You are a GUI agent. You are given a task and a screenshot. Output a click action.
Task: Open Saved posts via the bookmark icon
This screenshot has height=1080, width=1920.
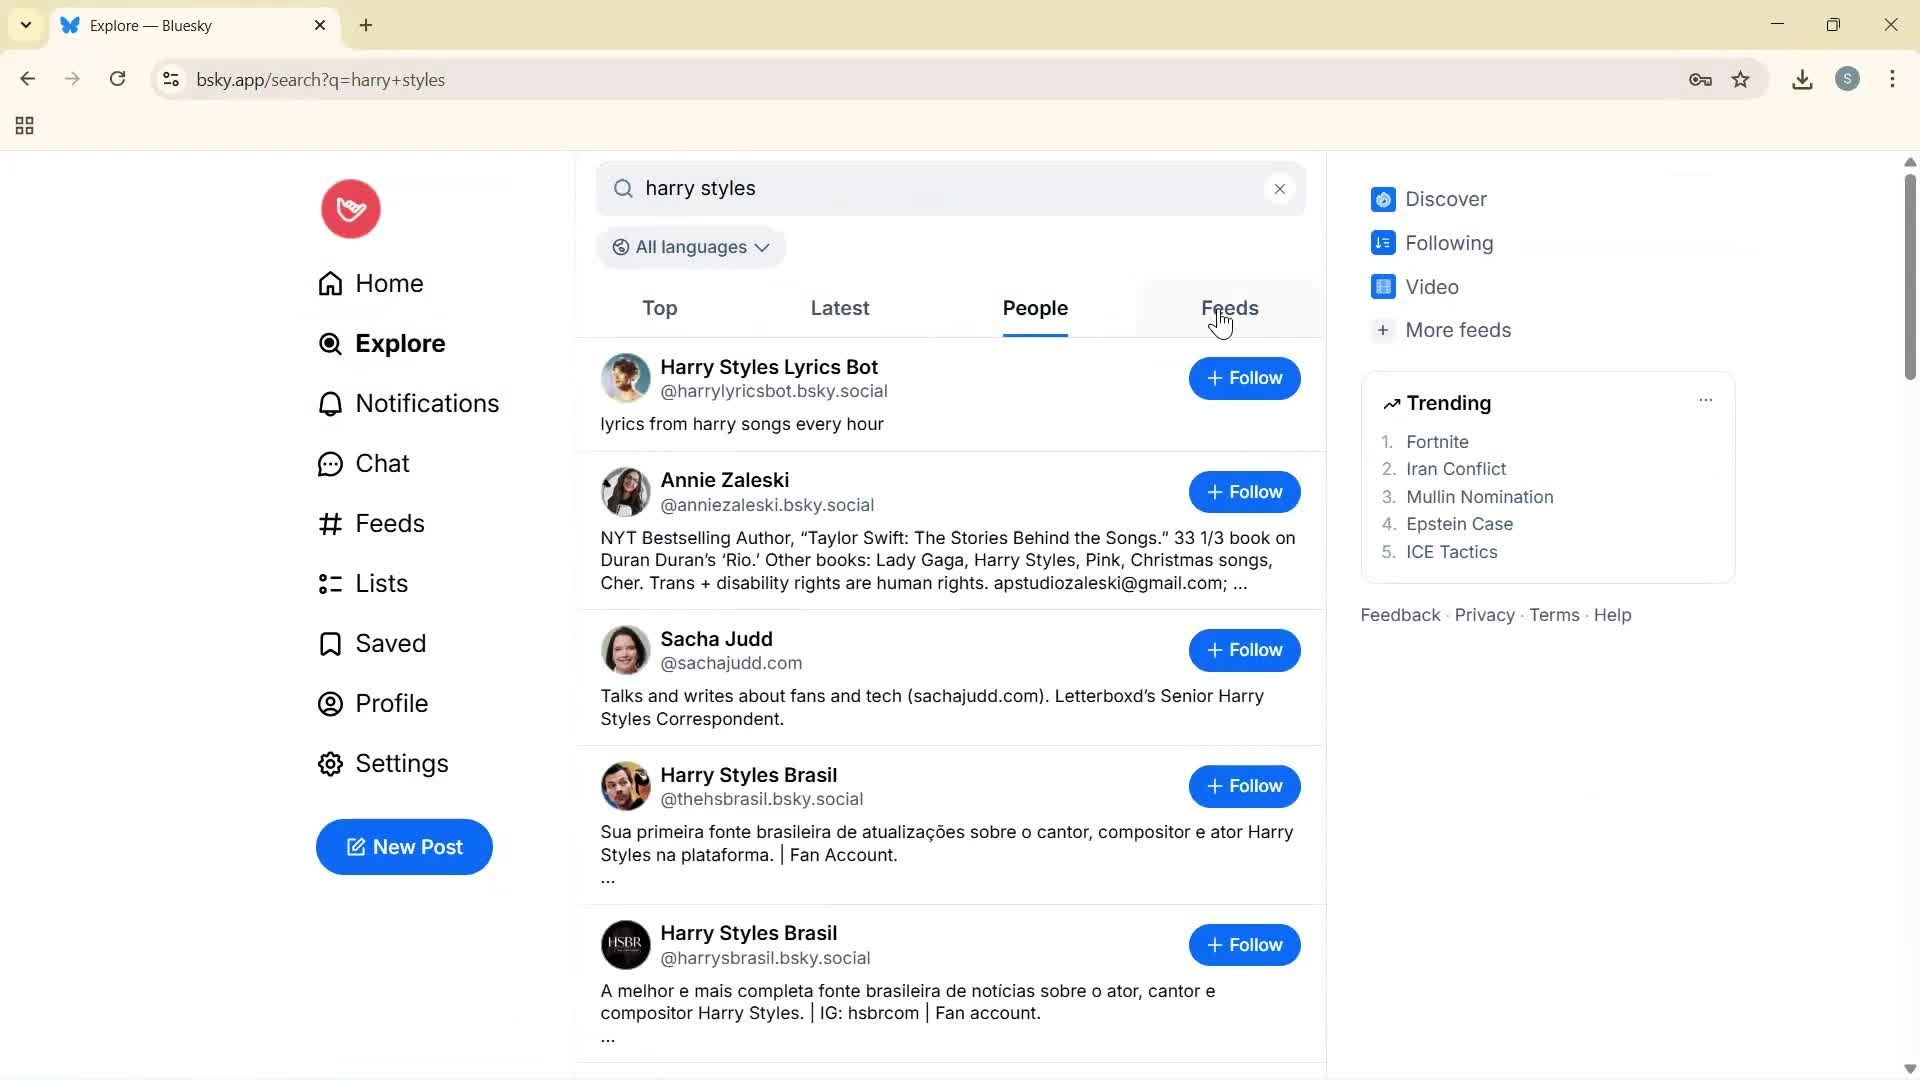(x=330, y=643)
